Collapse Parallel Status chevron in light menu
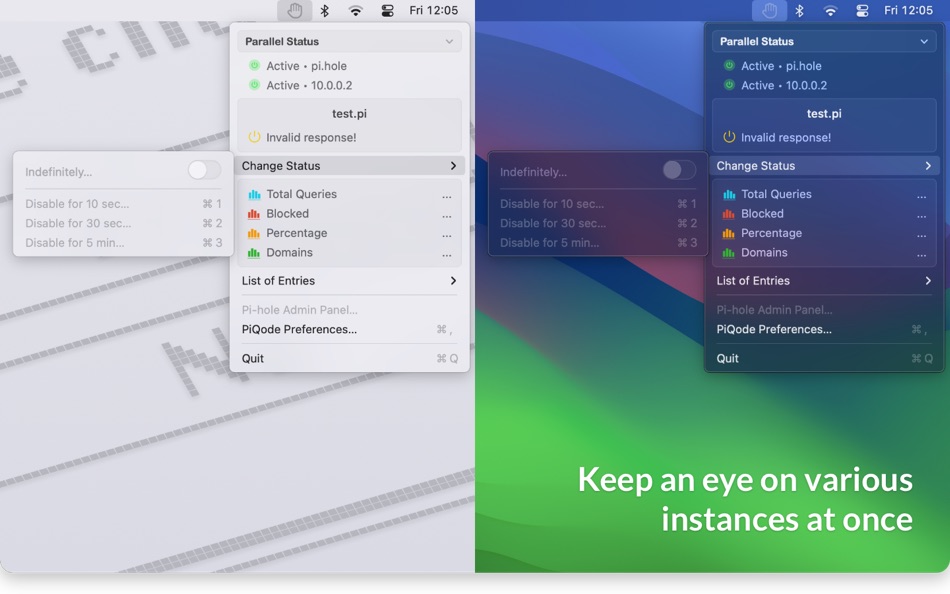The width and height of the screenshot is (950, 594). pos(449,41)
